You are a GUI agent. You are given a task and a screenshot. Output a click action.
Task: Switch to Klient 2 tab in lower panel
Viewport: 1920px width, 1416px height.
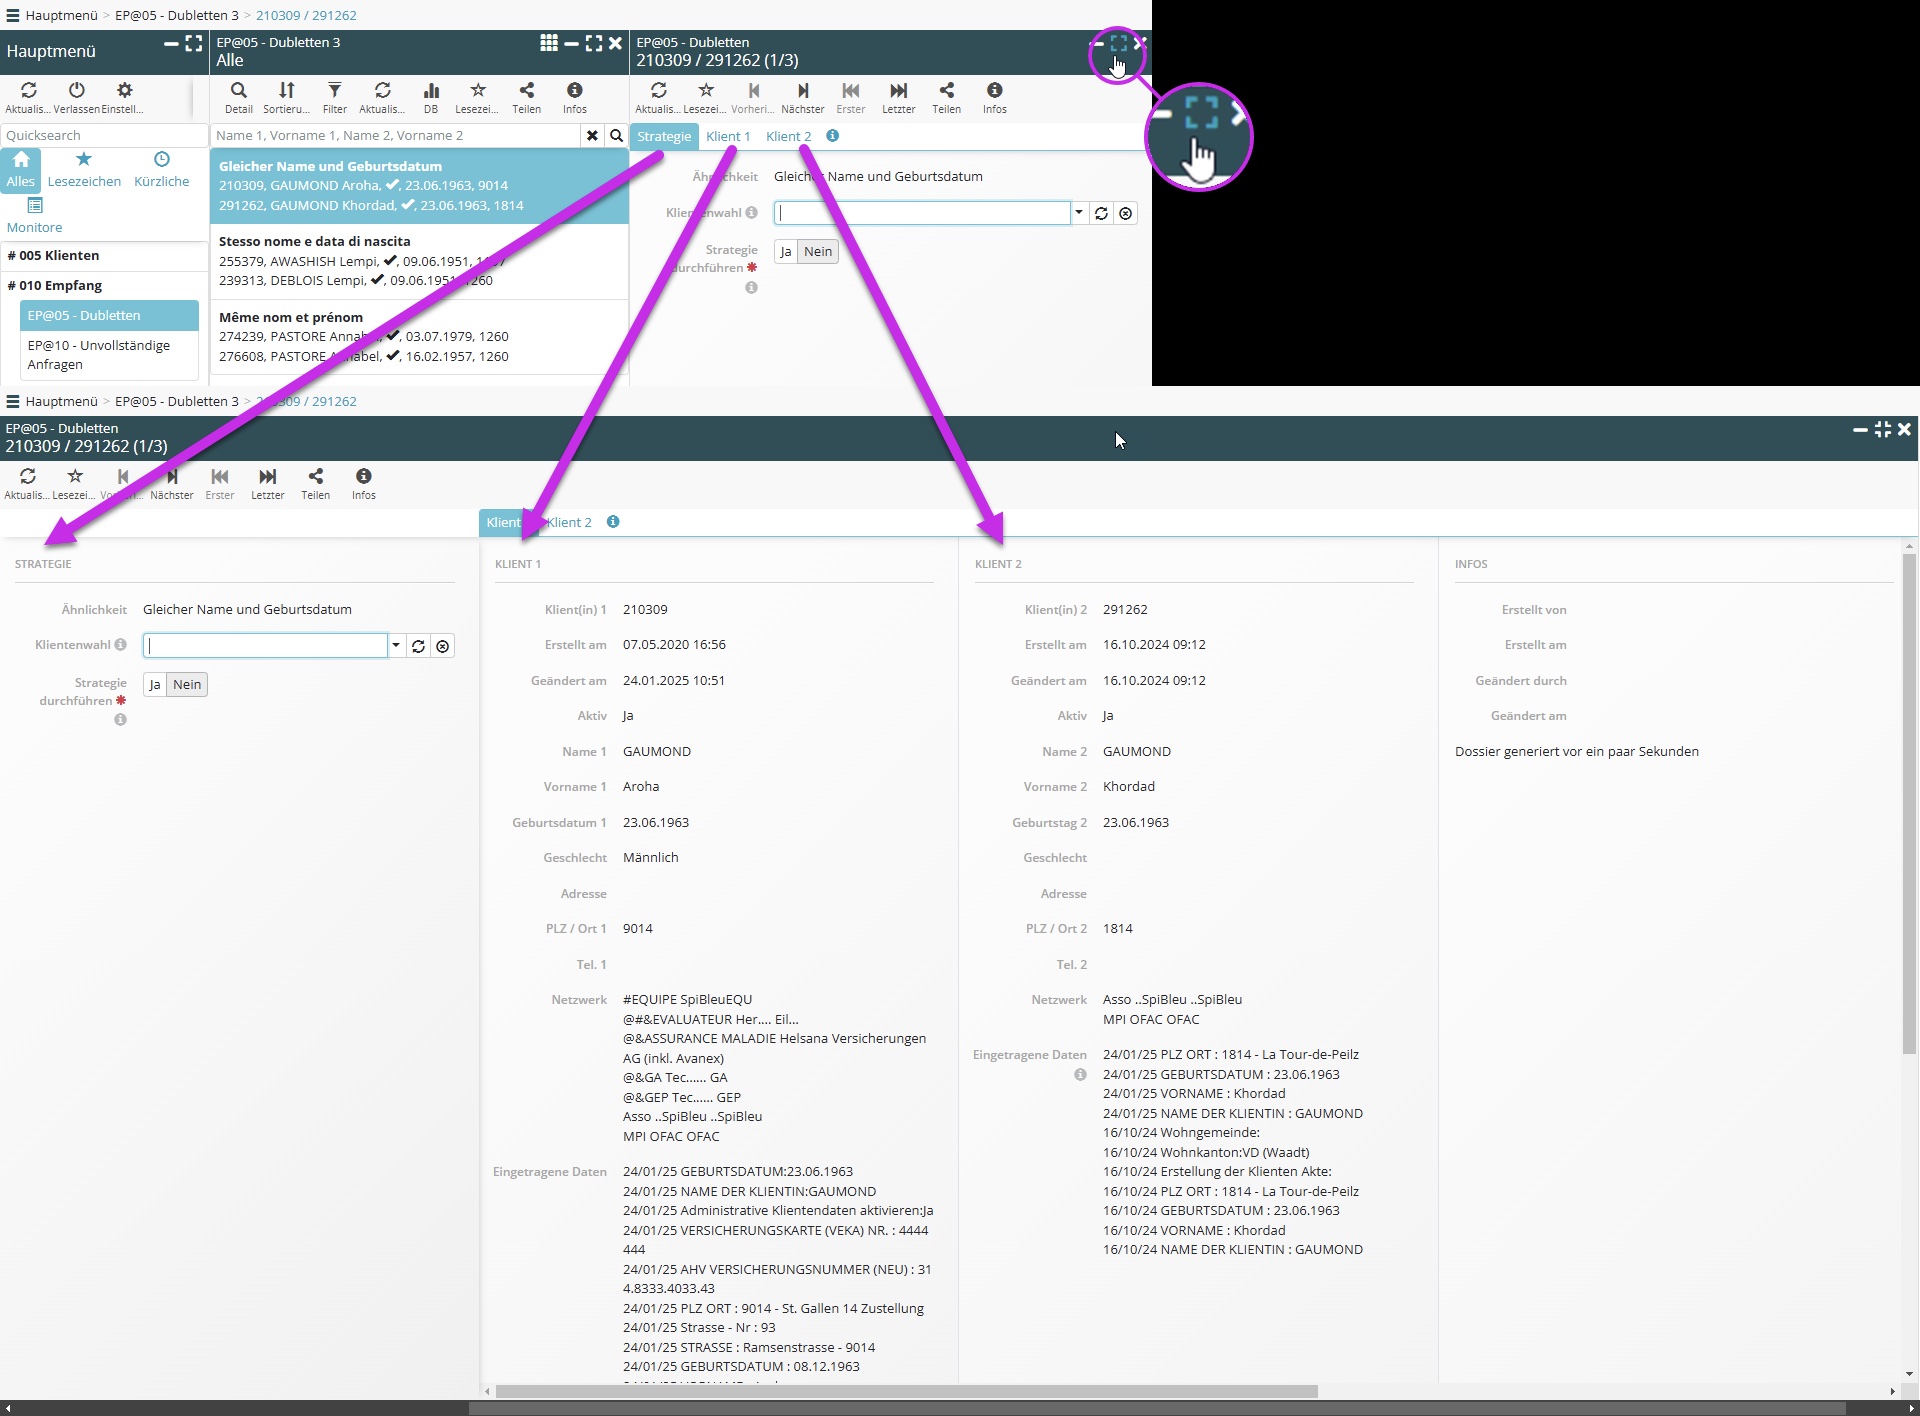point(570,522)
